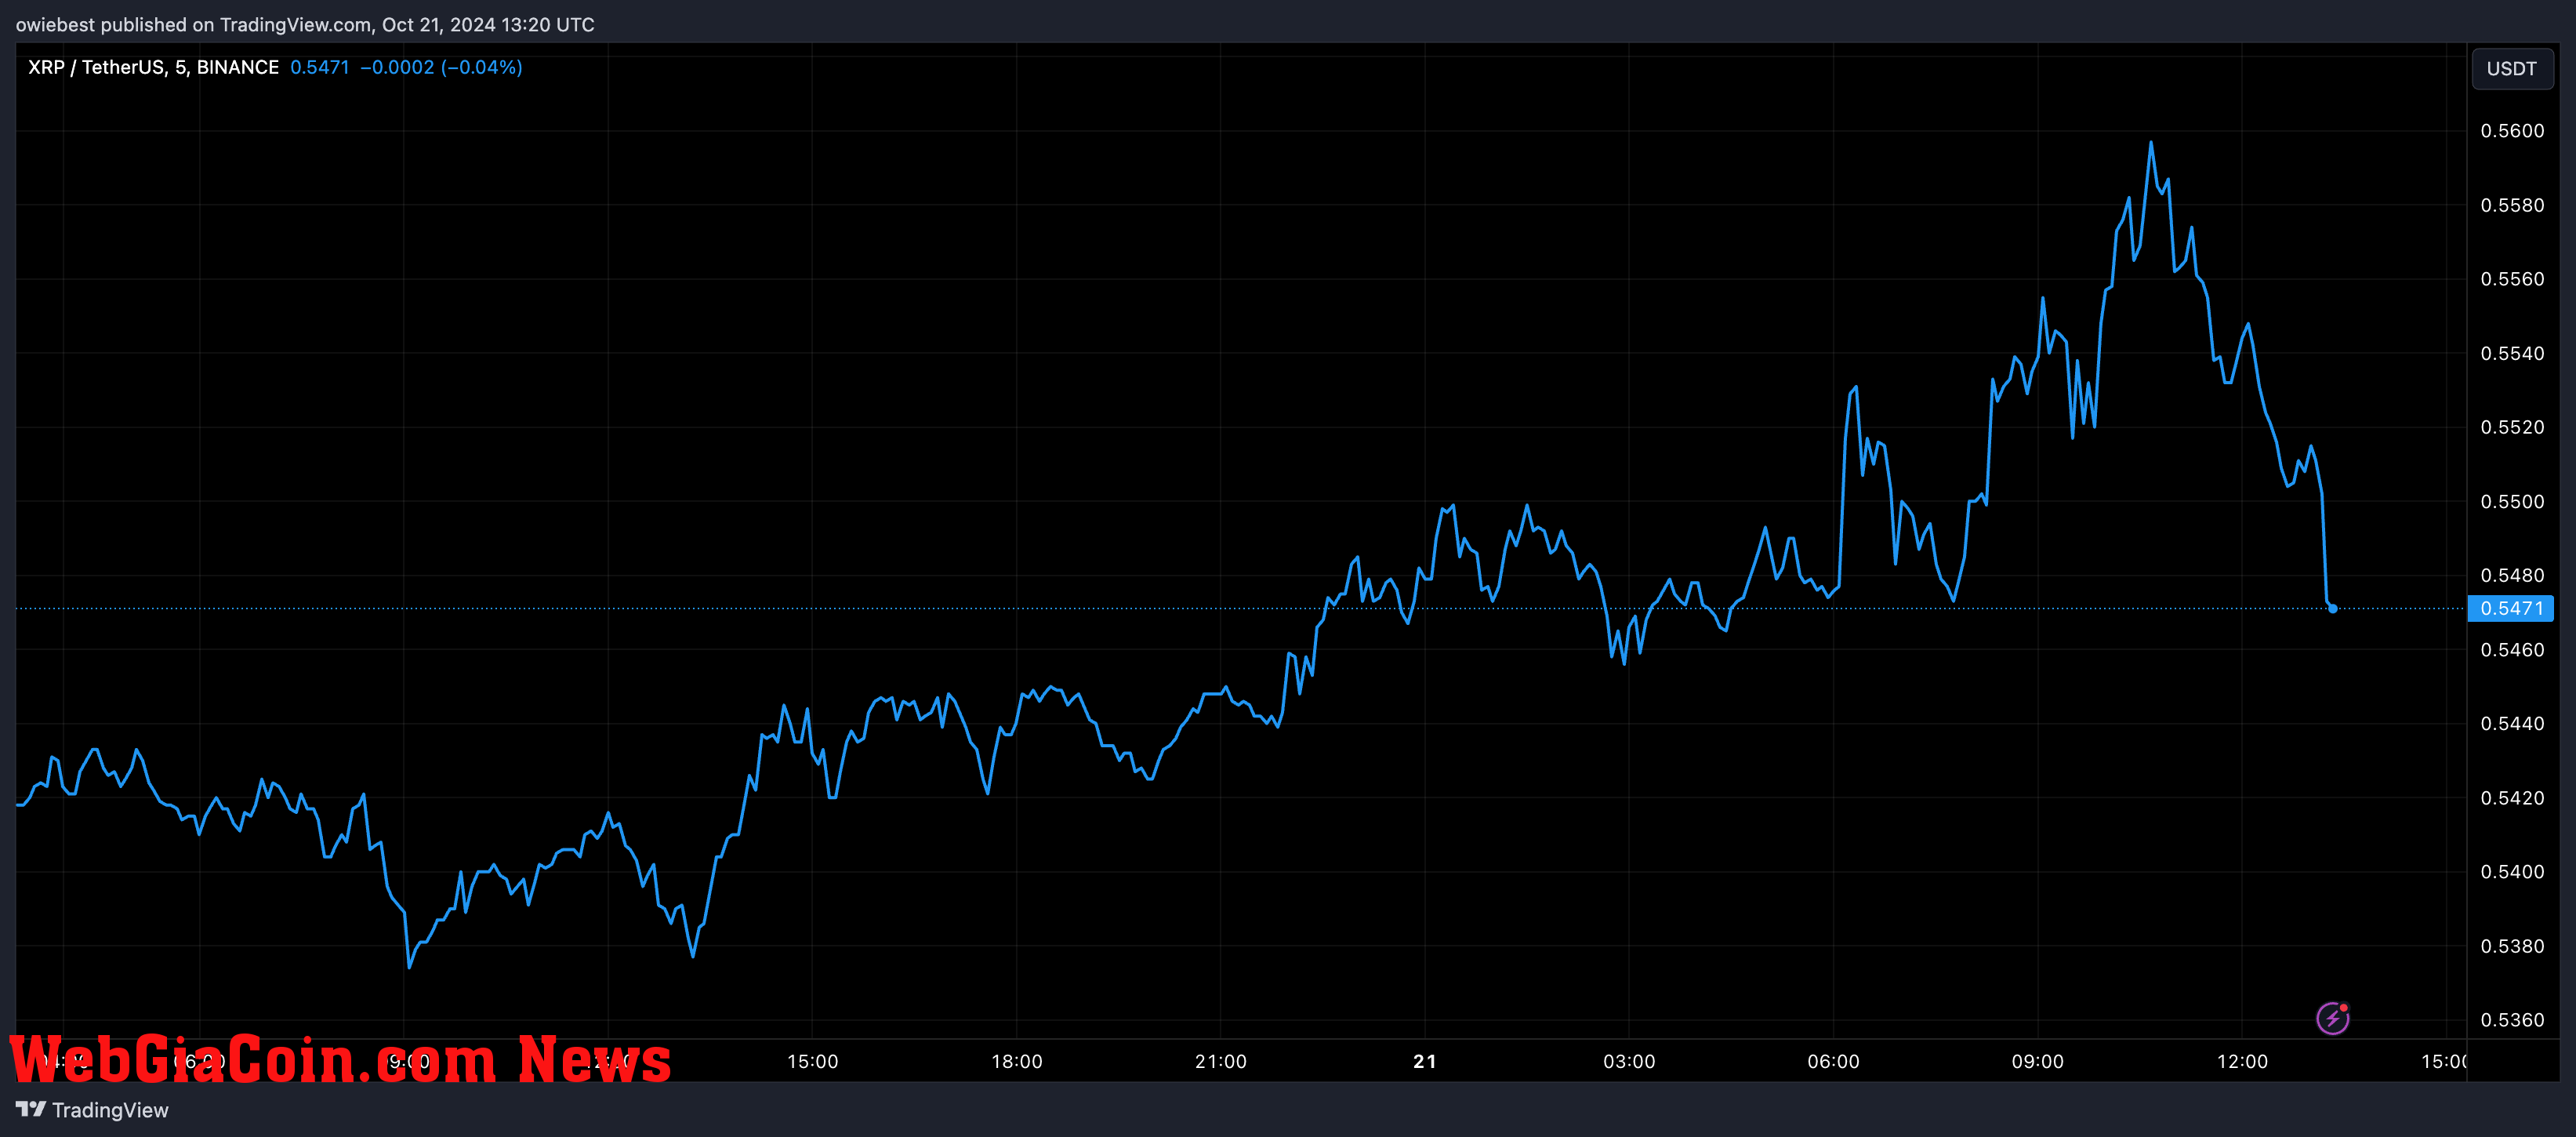Click the 09:00 time axis label right of 06:00
The image size is (2576, 1137).
coord(2037,1061)
